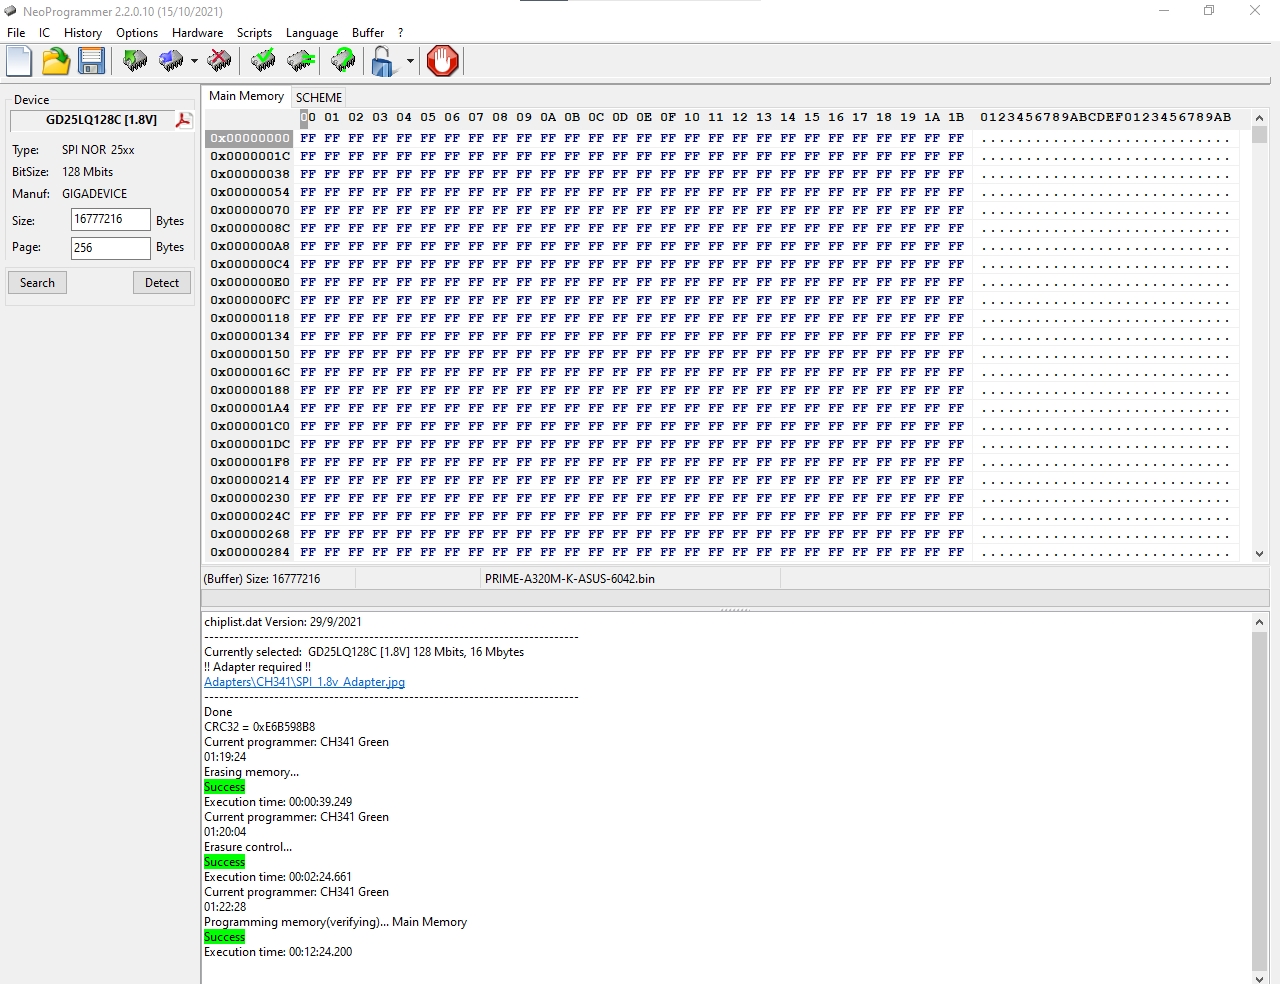Open the GD25LQ128C datasheet PDF icon

pyautogui.click(x=183, y=120)
